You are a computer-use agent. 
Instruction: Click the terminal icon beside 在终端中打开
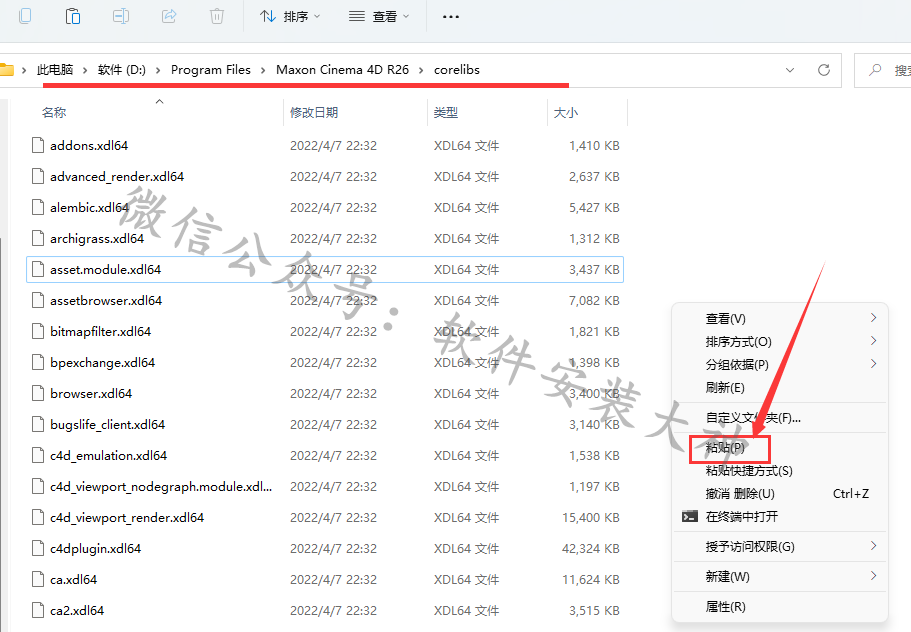tap(689, 517)
